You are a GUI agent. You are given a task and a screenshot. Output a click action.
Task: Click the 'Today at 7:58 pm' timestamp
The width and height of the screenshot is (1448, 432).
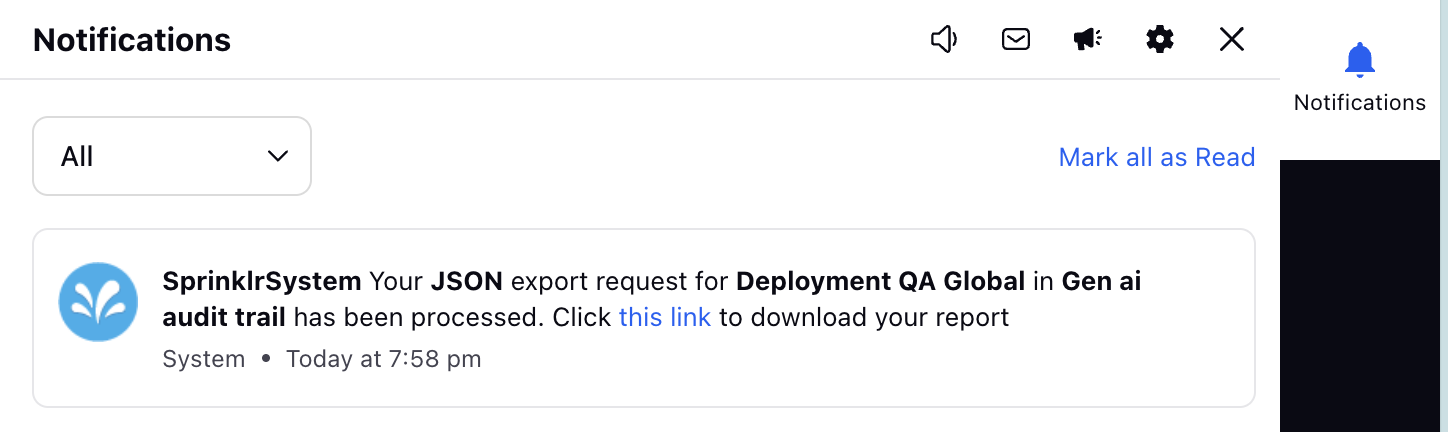coord(384,358)
